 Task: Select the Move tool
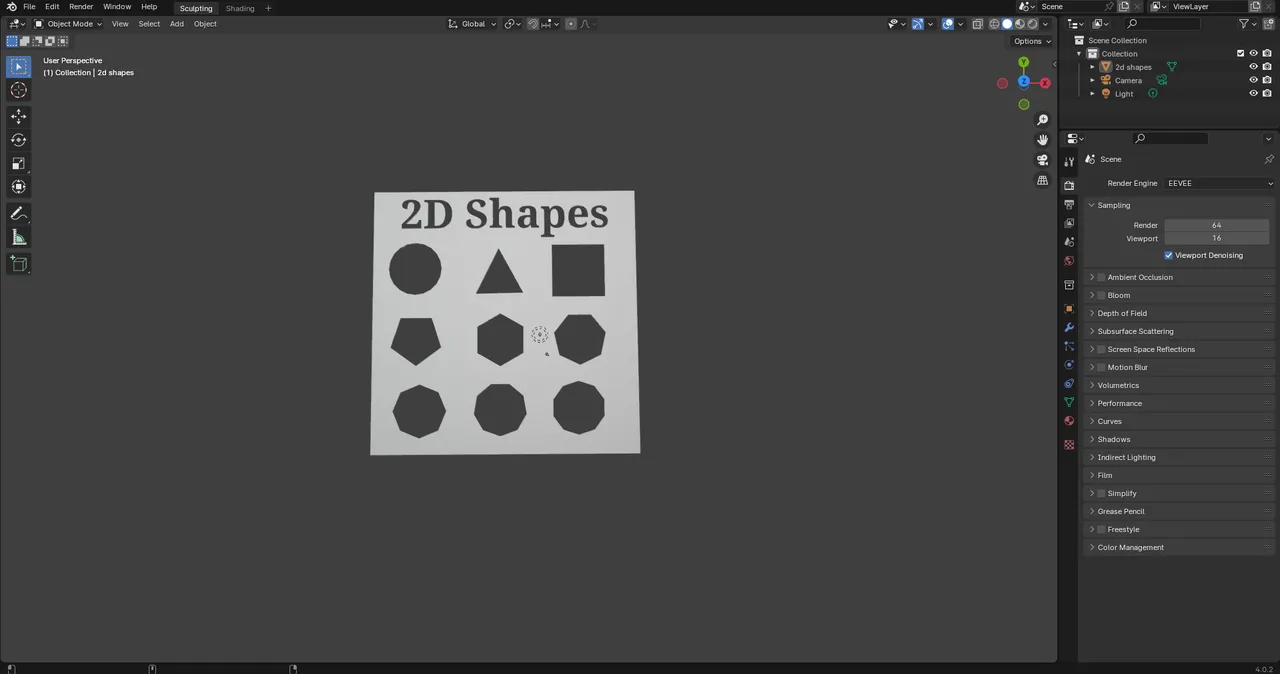18,115
